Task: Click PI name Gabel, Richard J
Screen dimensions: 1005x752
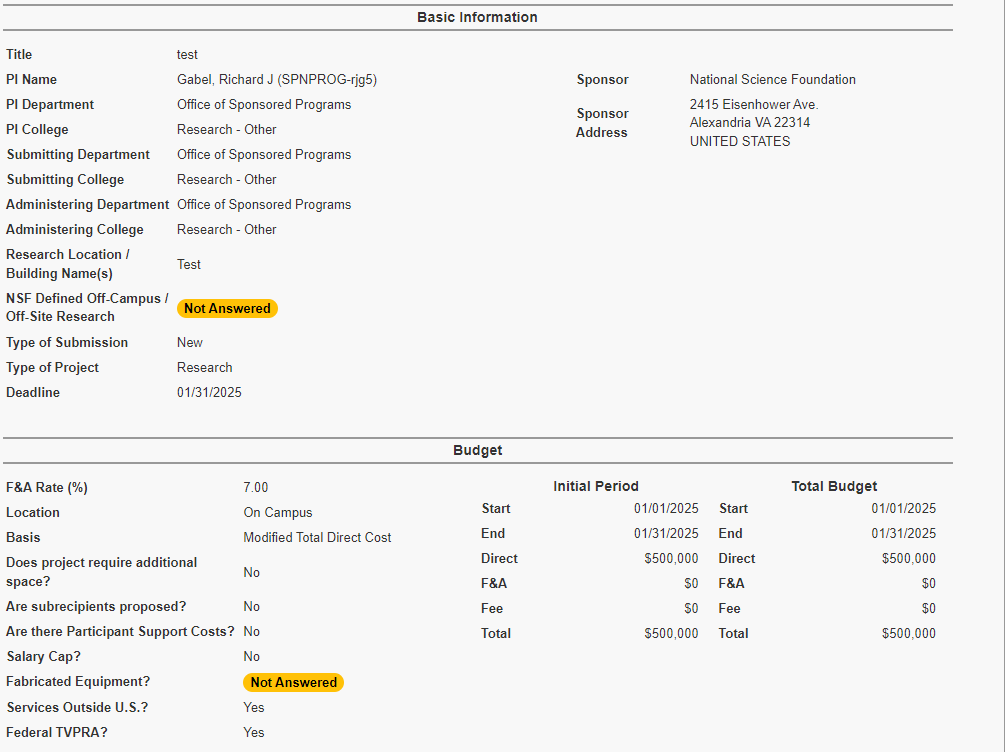Action: (x=277, y=80)
